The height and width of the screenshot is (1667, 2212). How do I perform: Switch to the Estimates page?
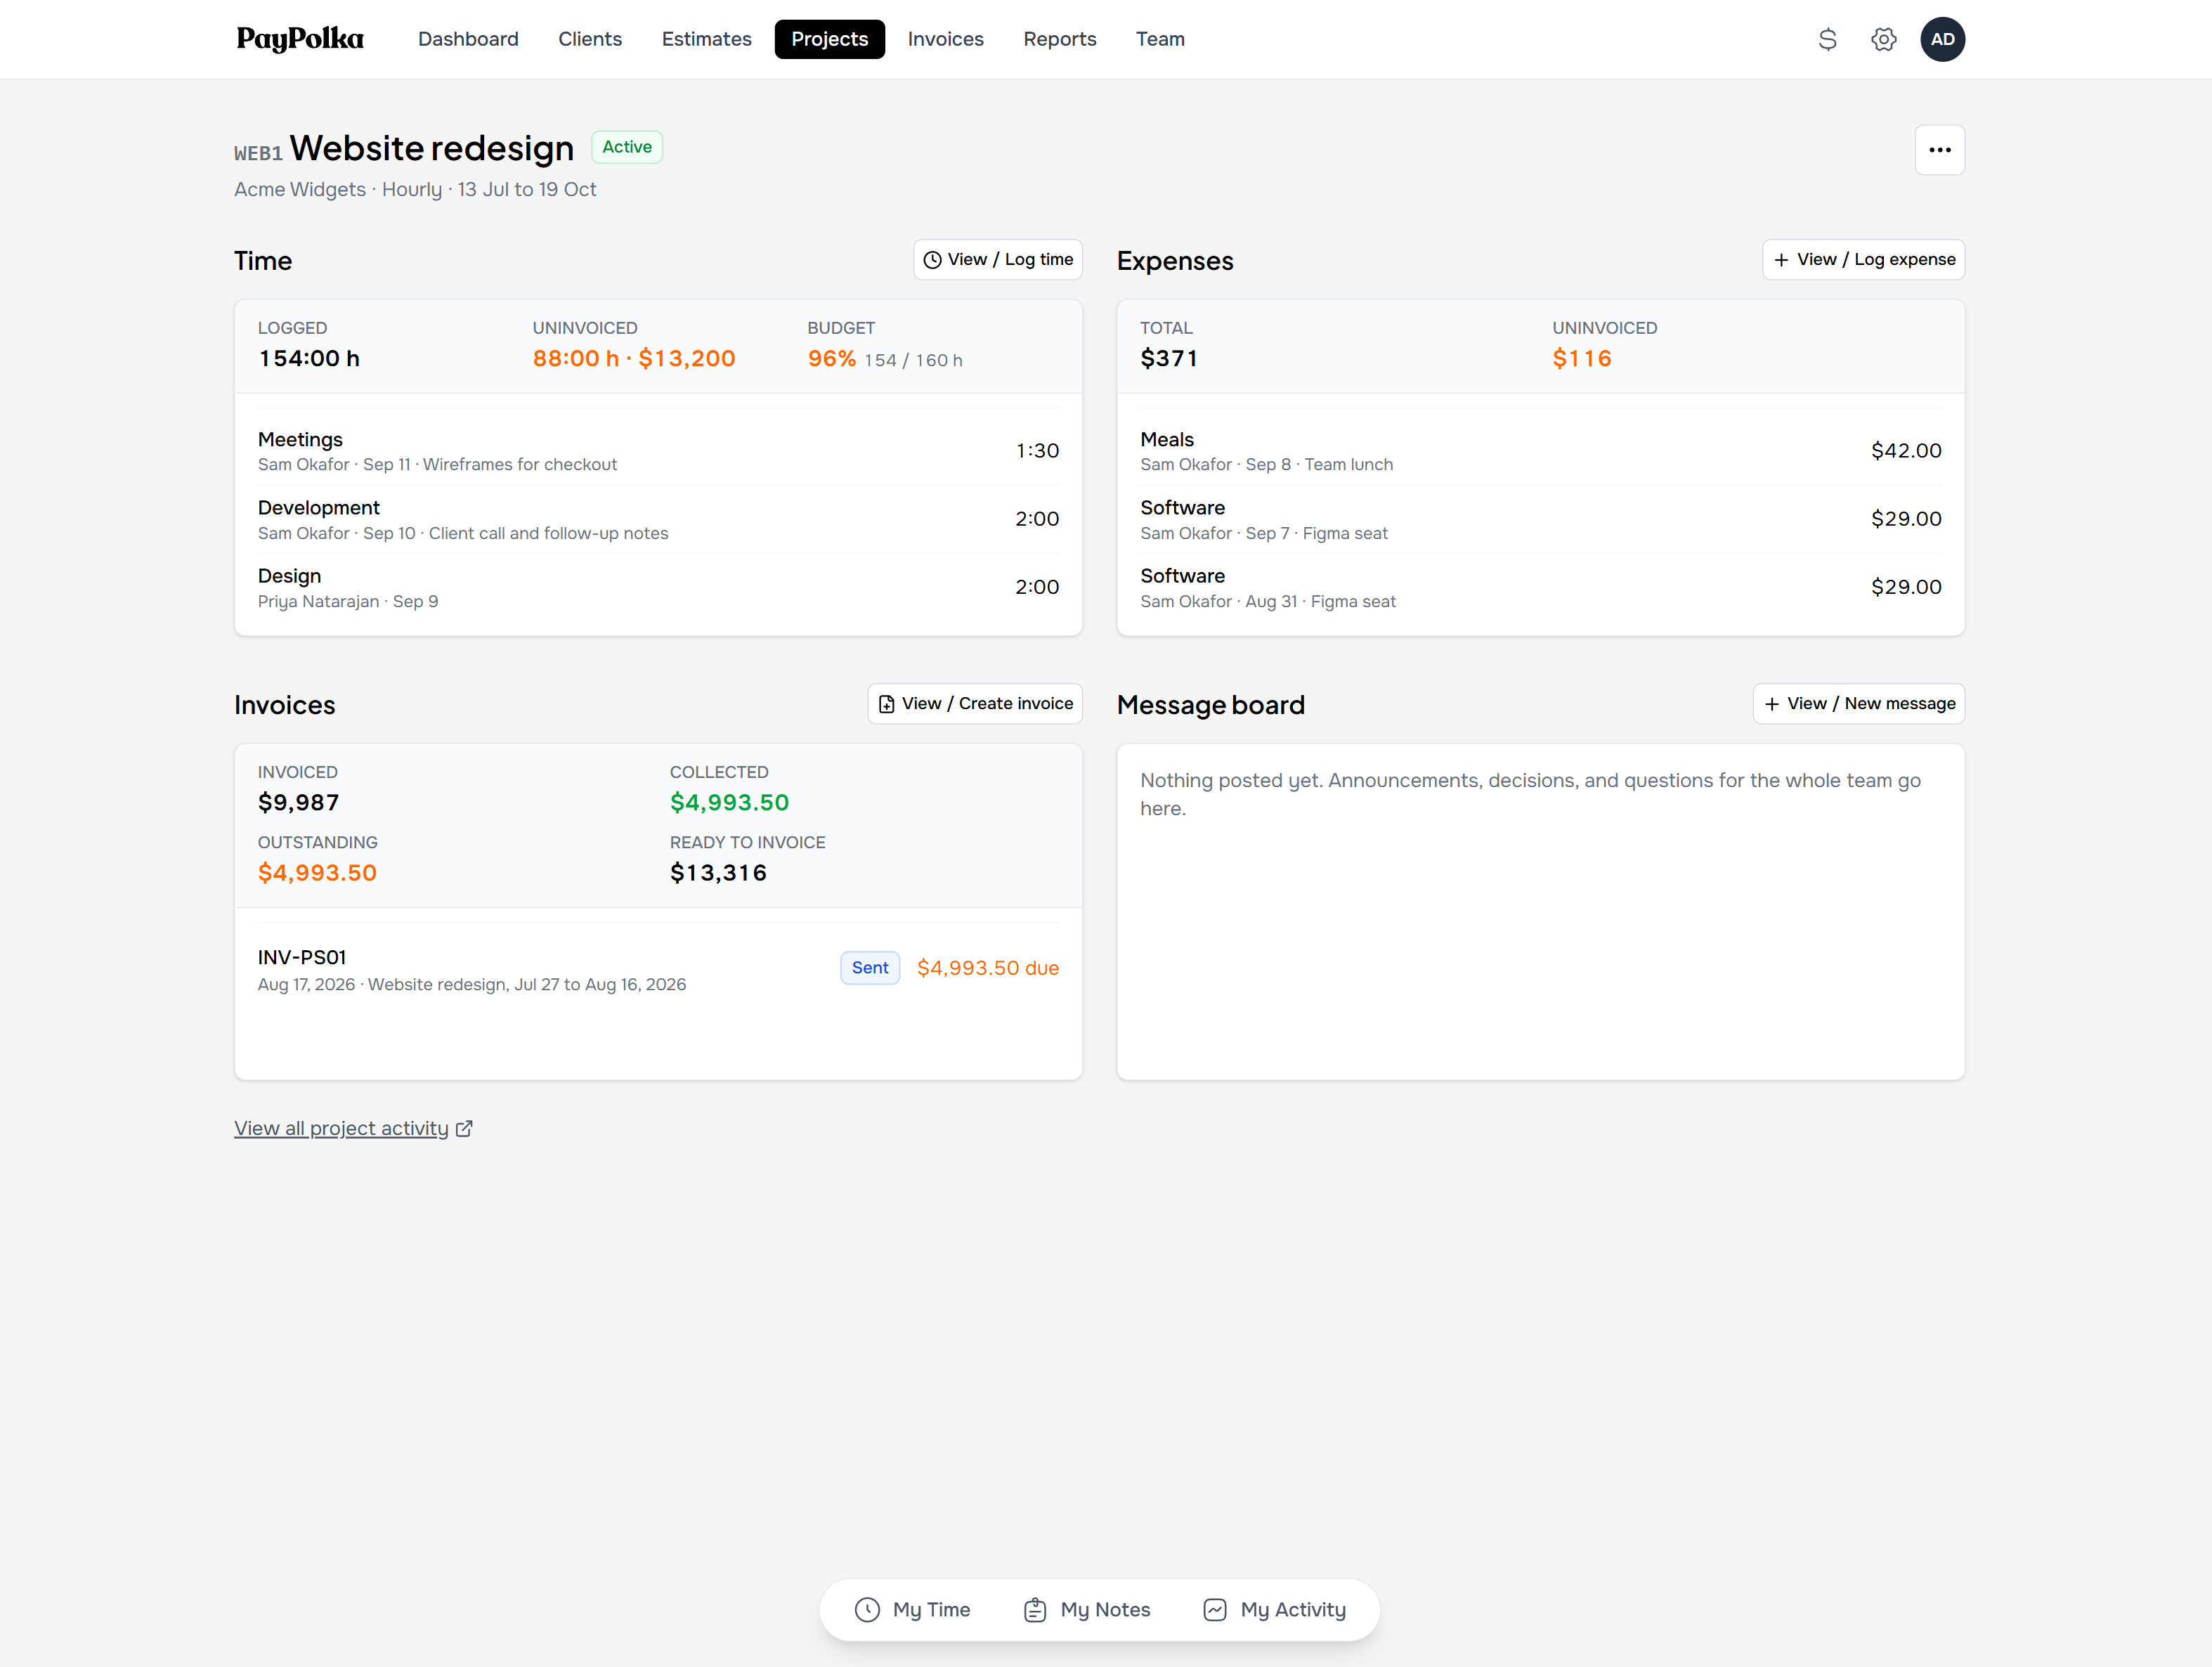[x=706, y=39]
